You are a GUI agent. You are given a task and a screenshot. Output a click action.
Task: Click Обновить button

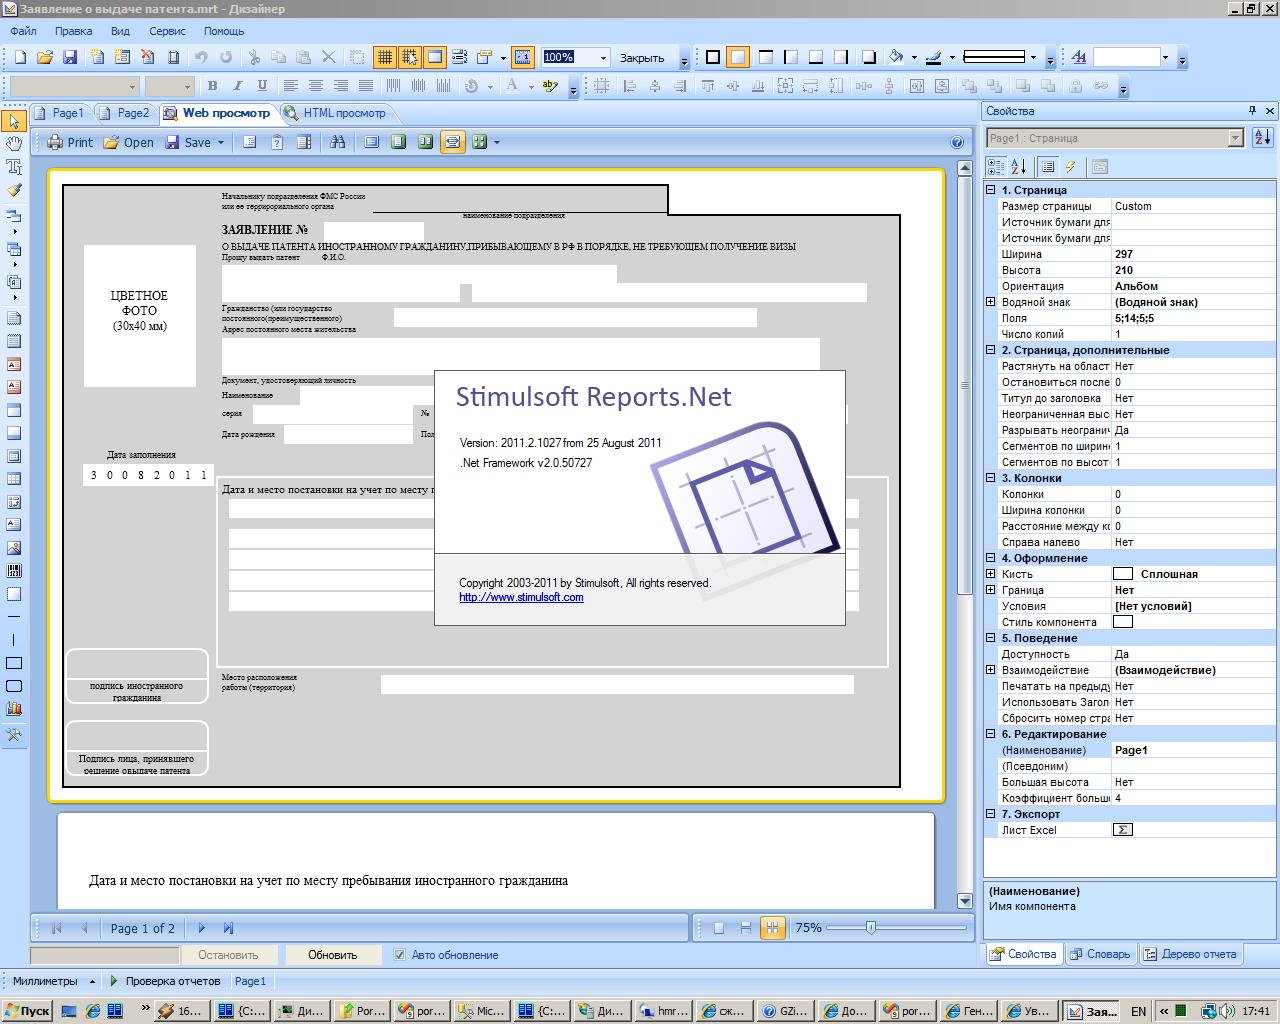tap(333, 954)
